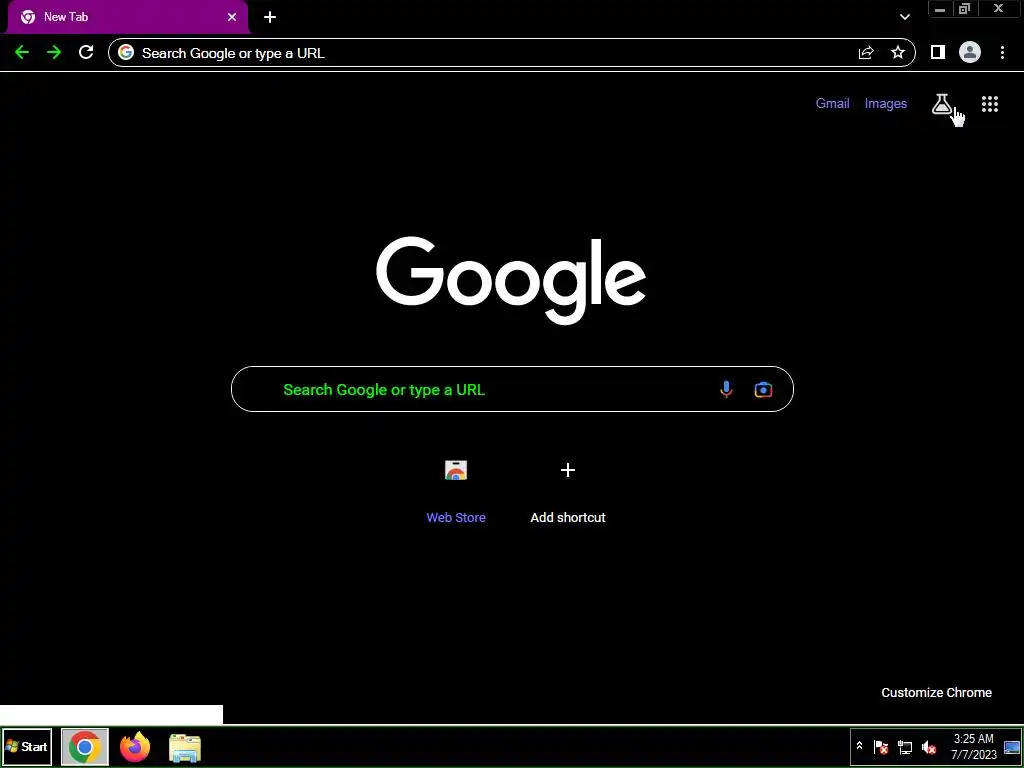This screenshot has width=1024, height=768.
Task: Show hidden tray icons chevron
Action: (x=859, y=746)
